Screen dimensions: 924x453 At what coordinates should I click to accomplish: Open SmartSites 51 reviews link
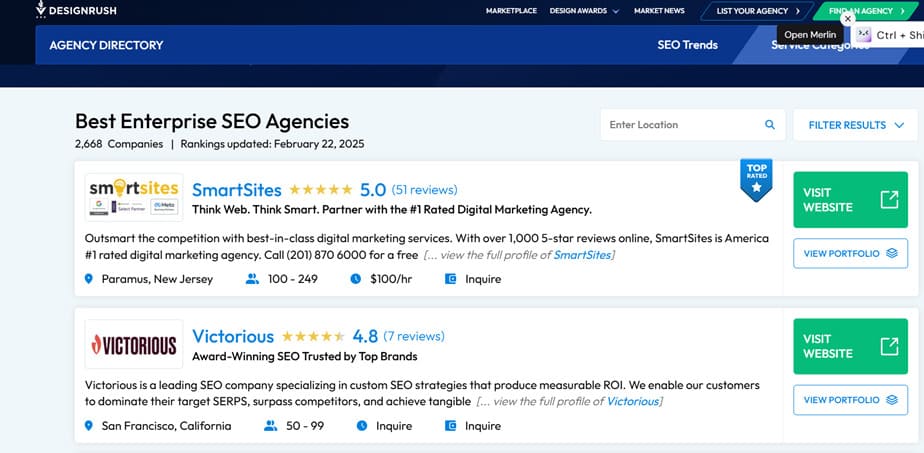[424, 190]
